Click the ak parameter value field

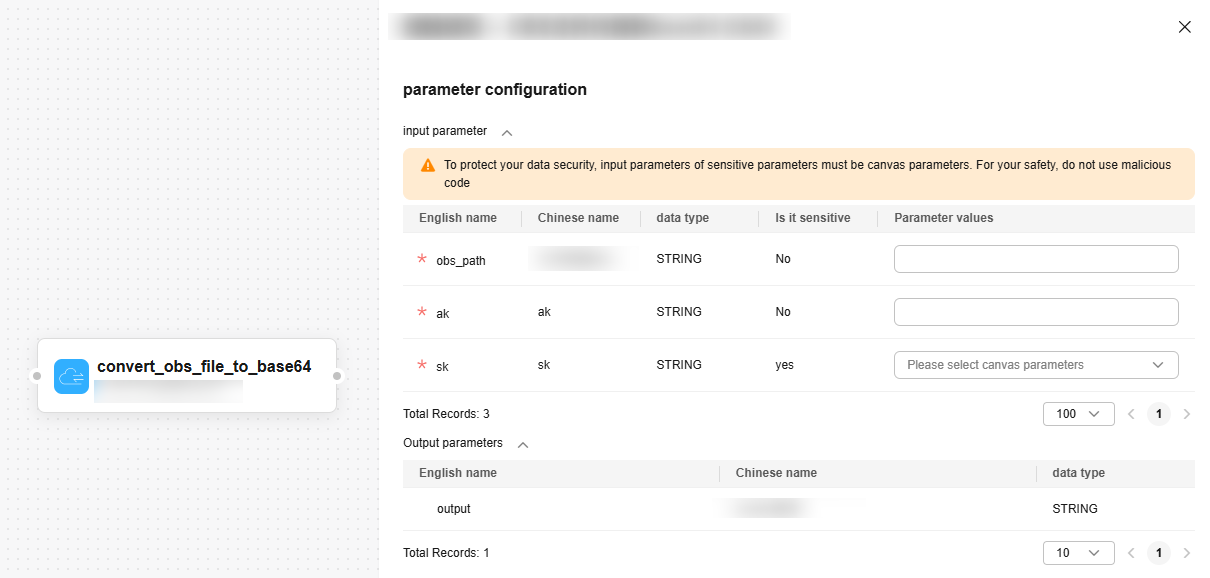click(1036, 312)
